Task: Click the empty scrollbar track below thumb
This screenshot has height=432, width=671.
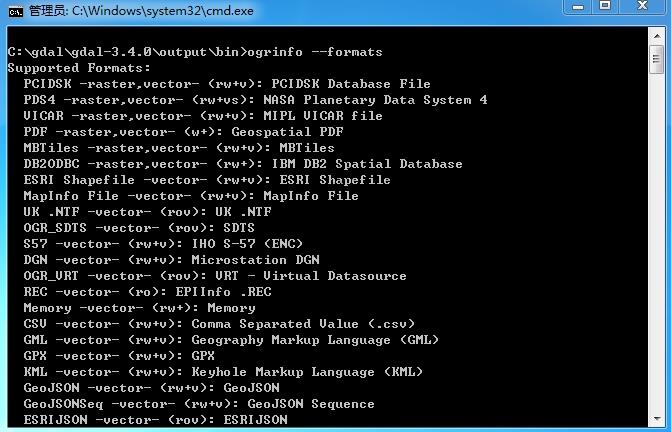Action: (657, 242)
